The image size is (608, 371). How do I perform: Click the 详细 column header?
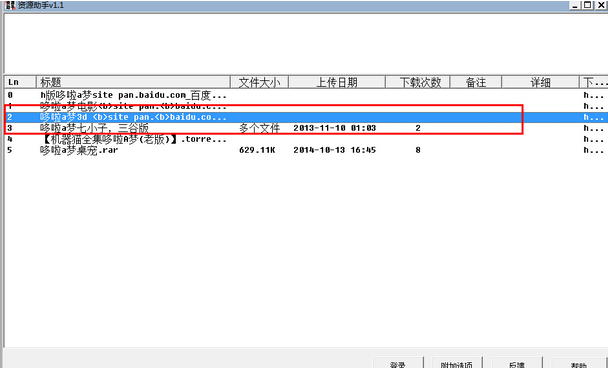[x=540, y=82]
